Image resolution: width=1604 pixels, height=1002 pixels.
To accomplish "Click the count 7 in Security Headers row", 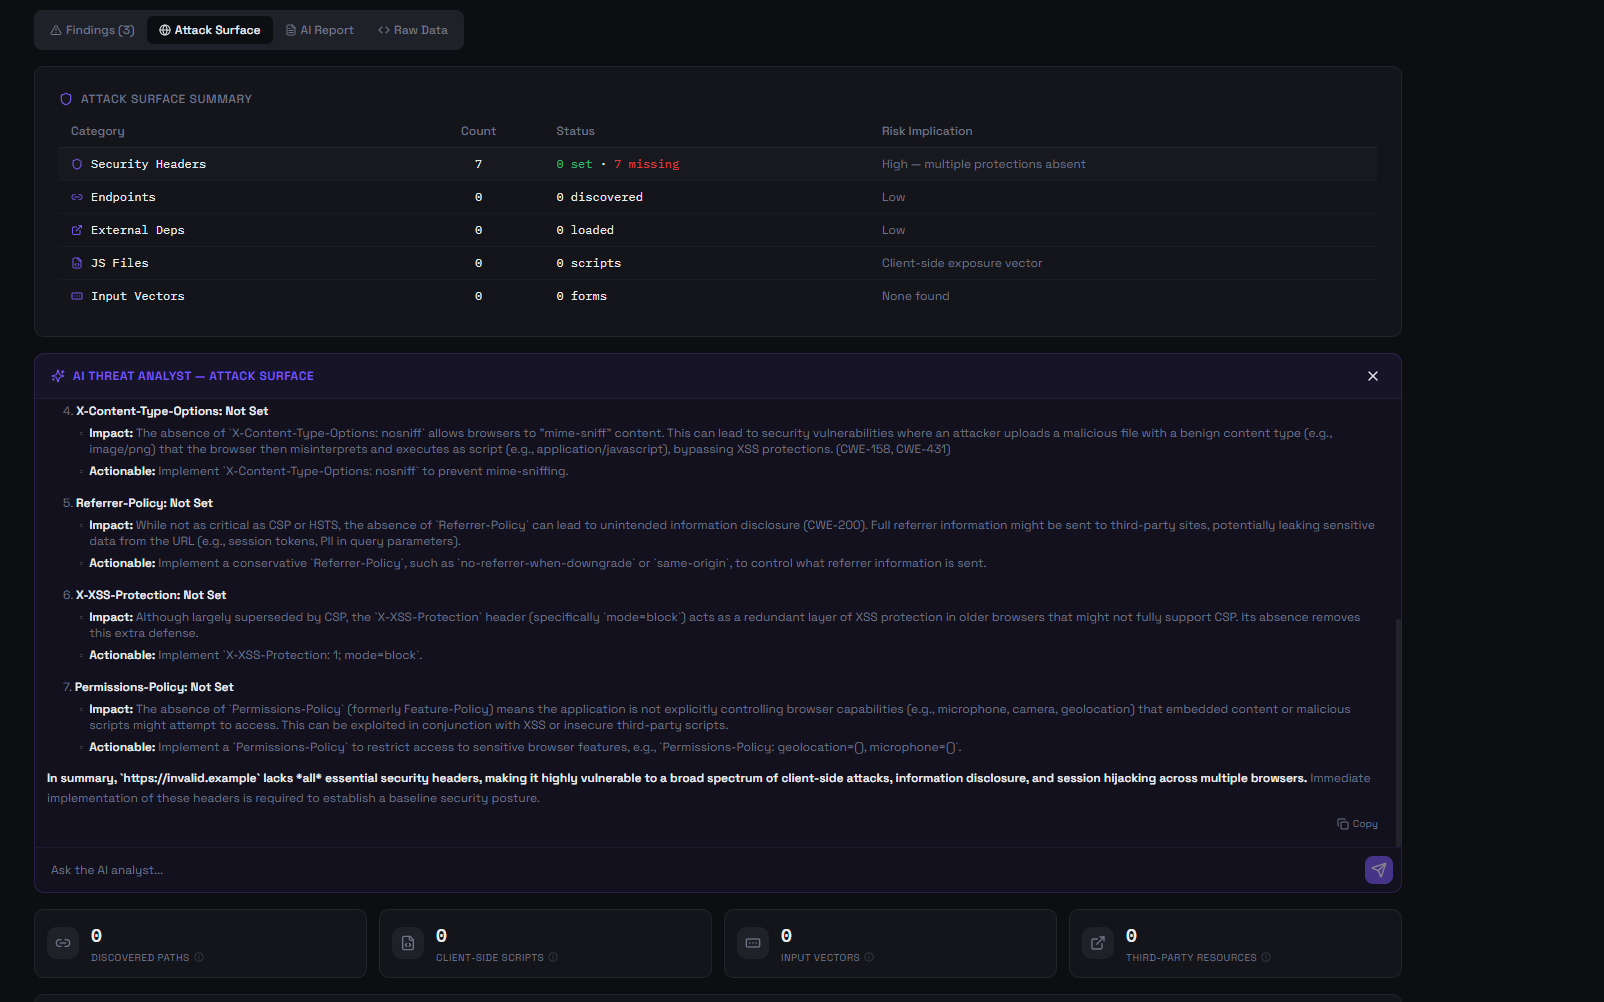I will click(478, 164).
